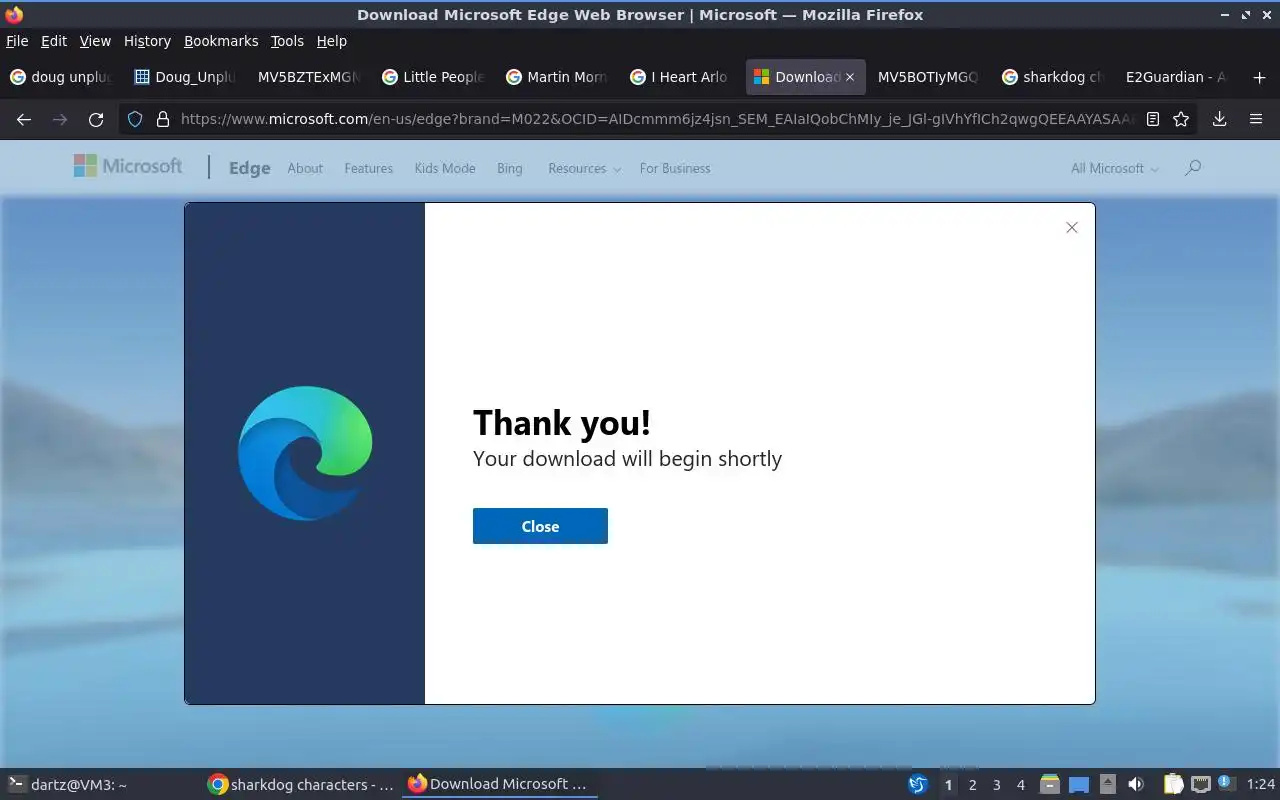This screenshot has height=800, width=1280.
Task: Click the Microsoft logo
Action: point(128,166)
